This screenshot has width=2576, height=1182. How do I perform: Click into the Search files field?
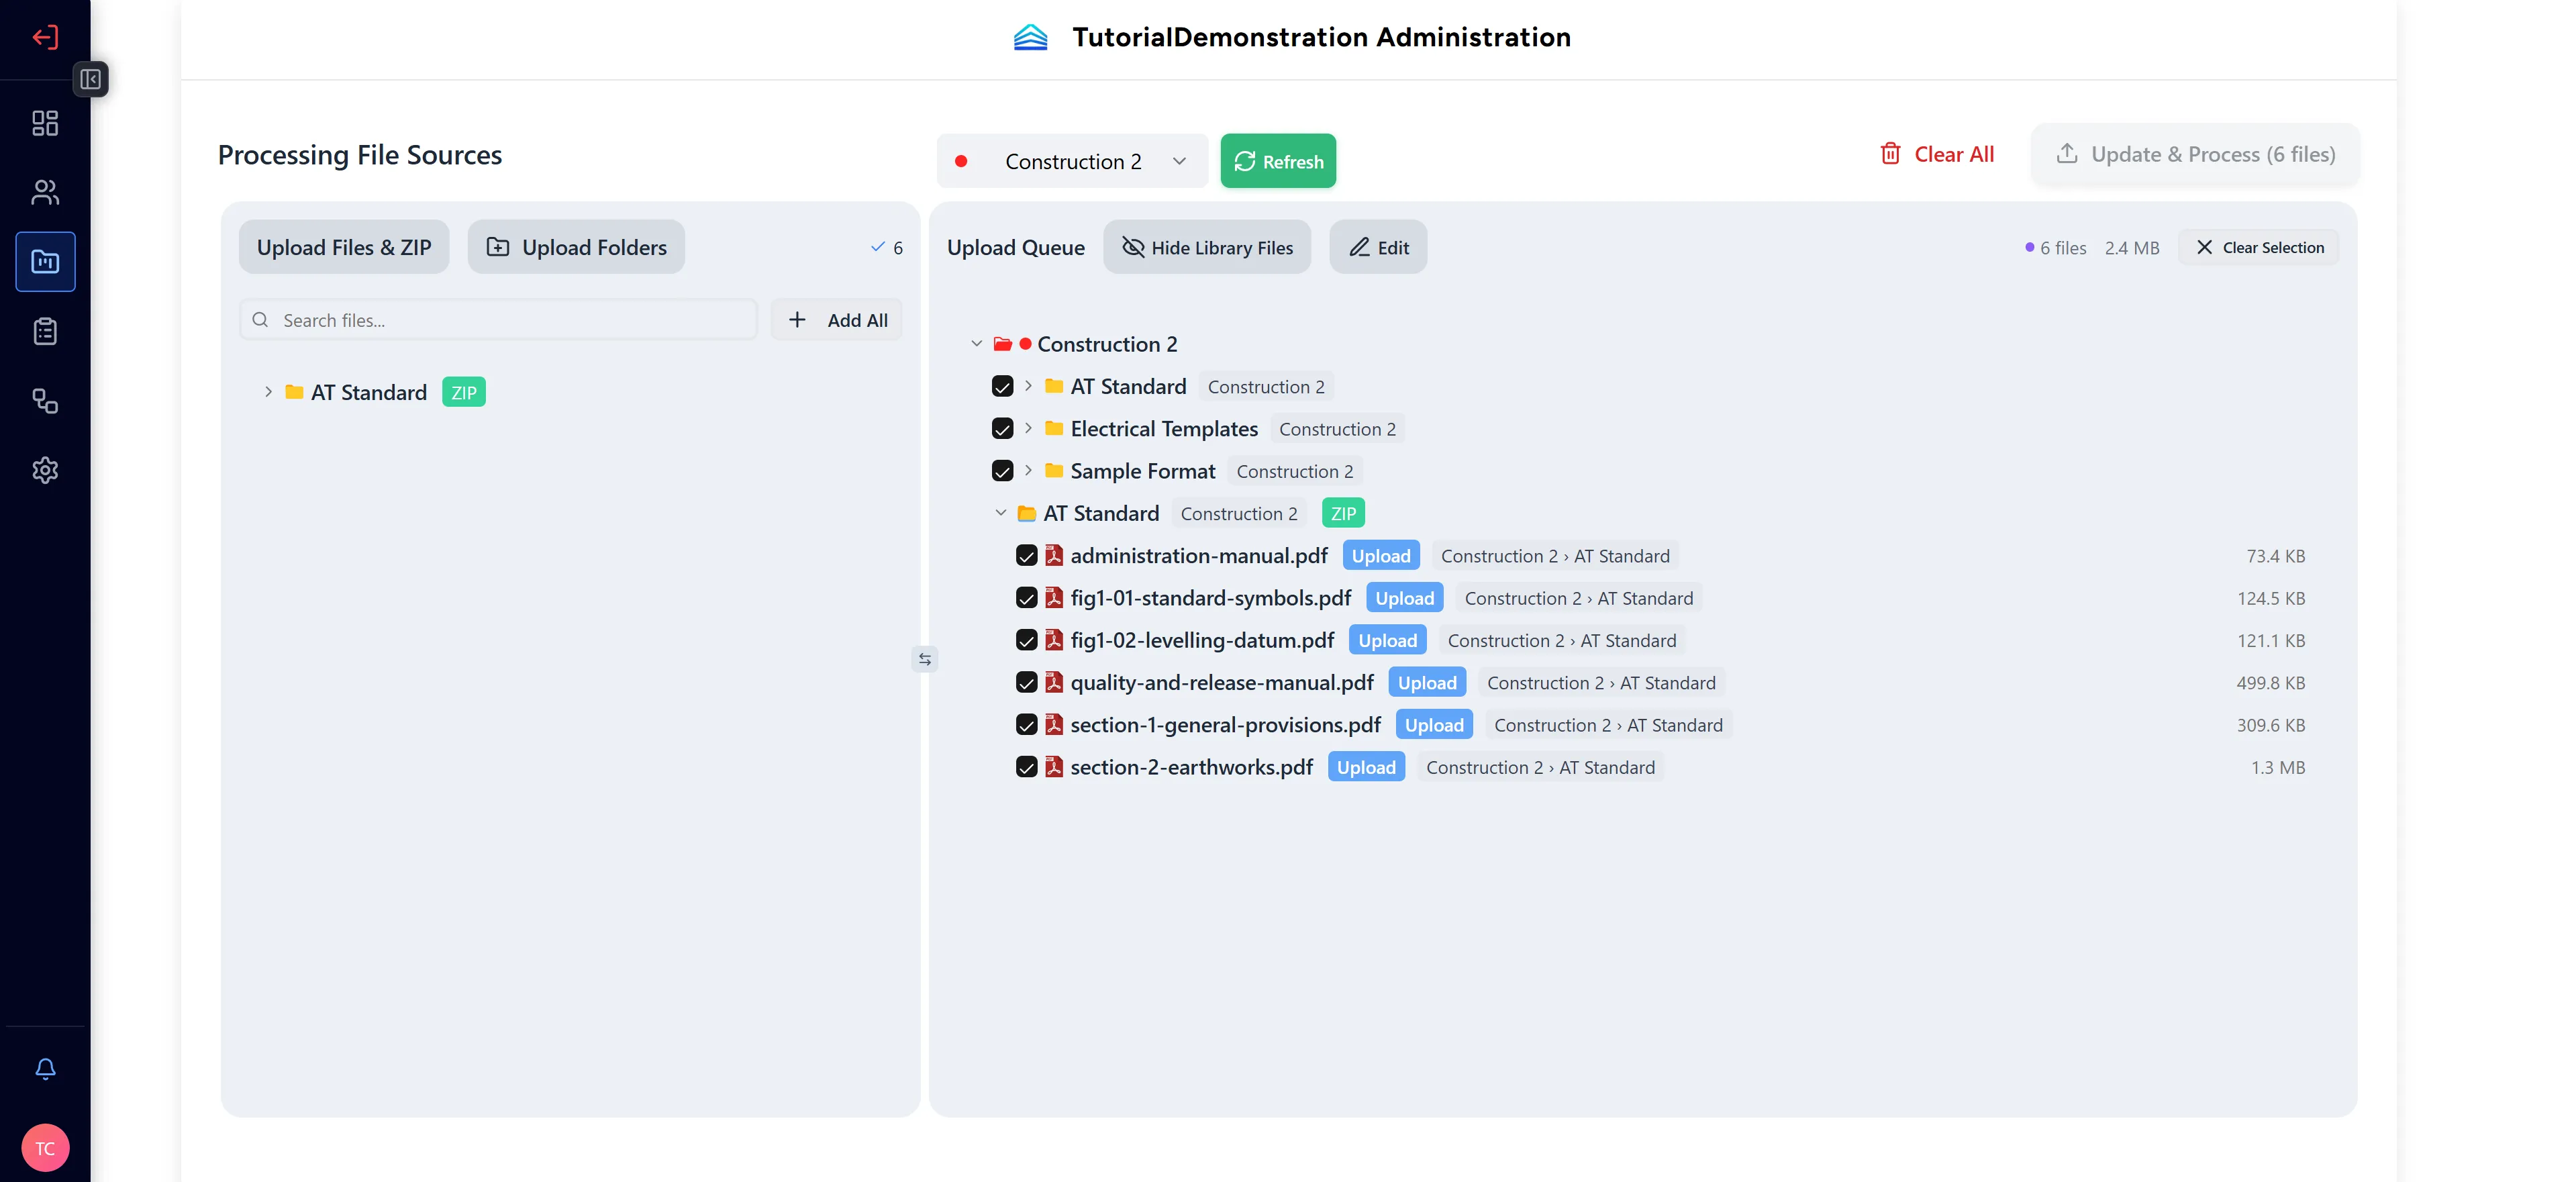click(x=498, y=320)
